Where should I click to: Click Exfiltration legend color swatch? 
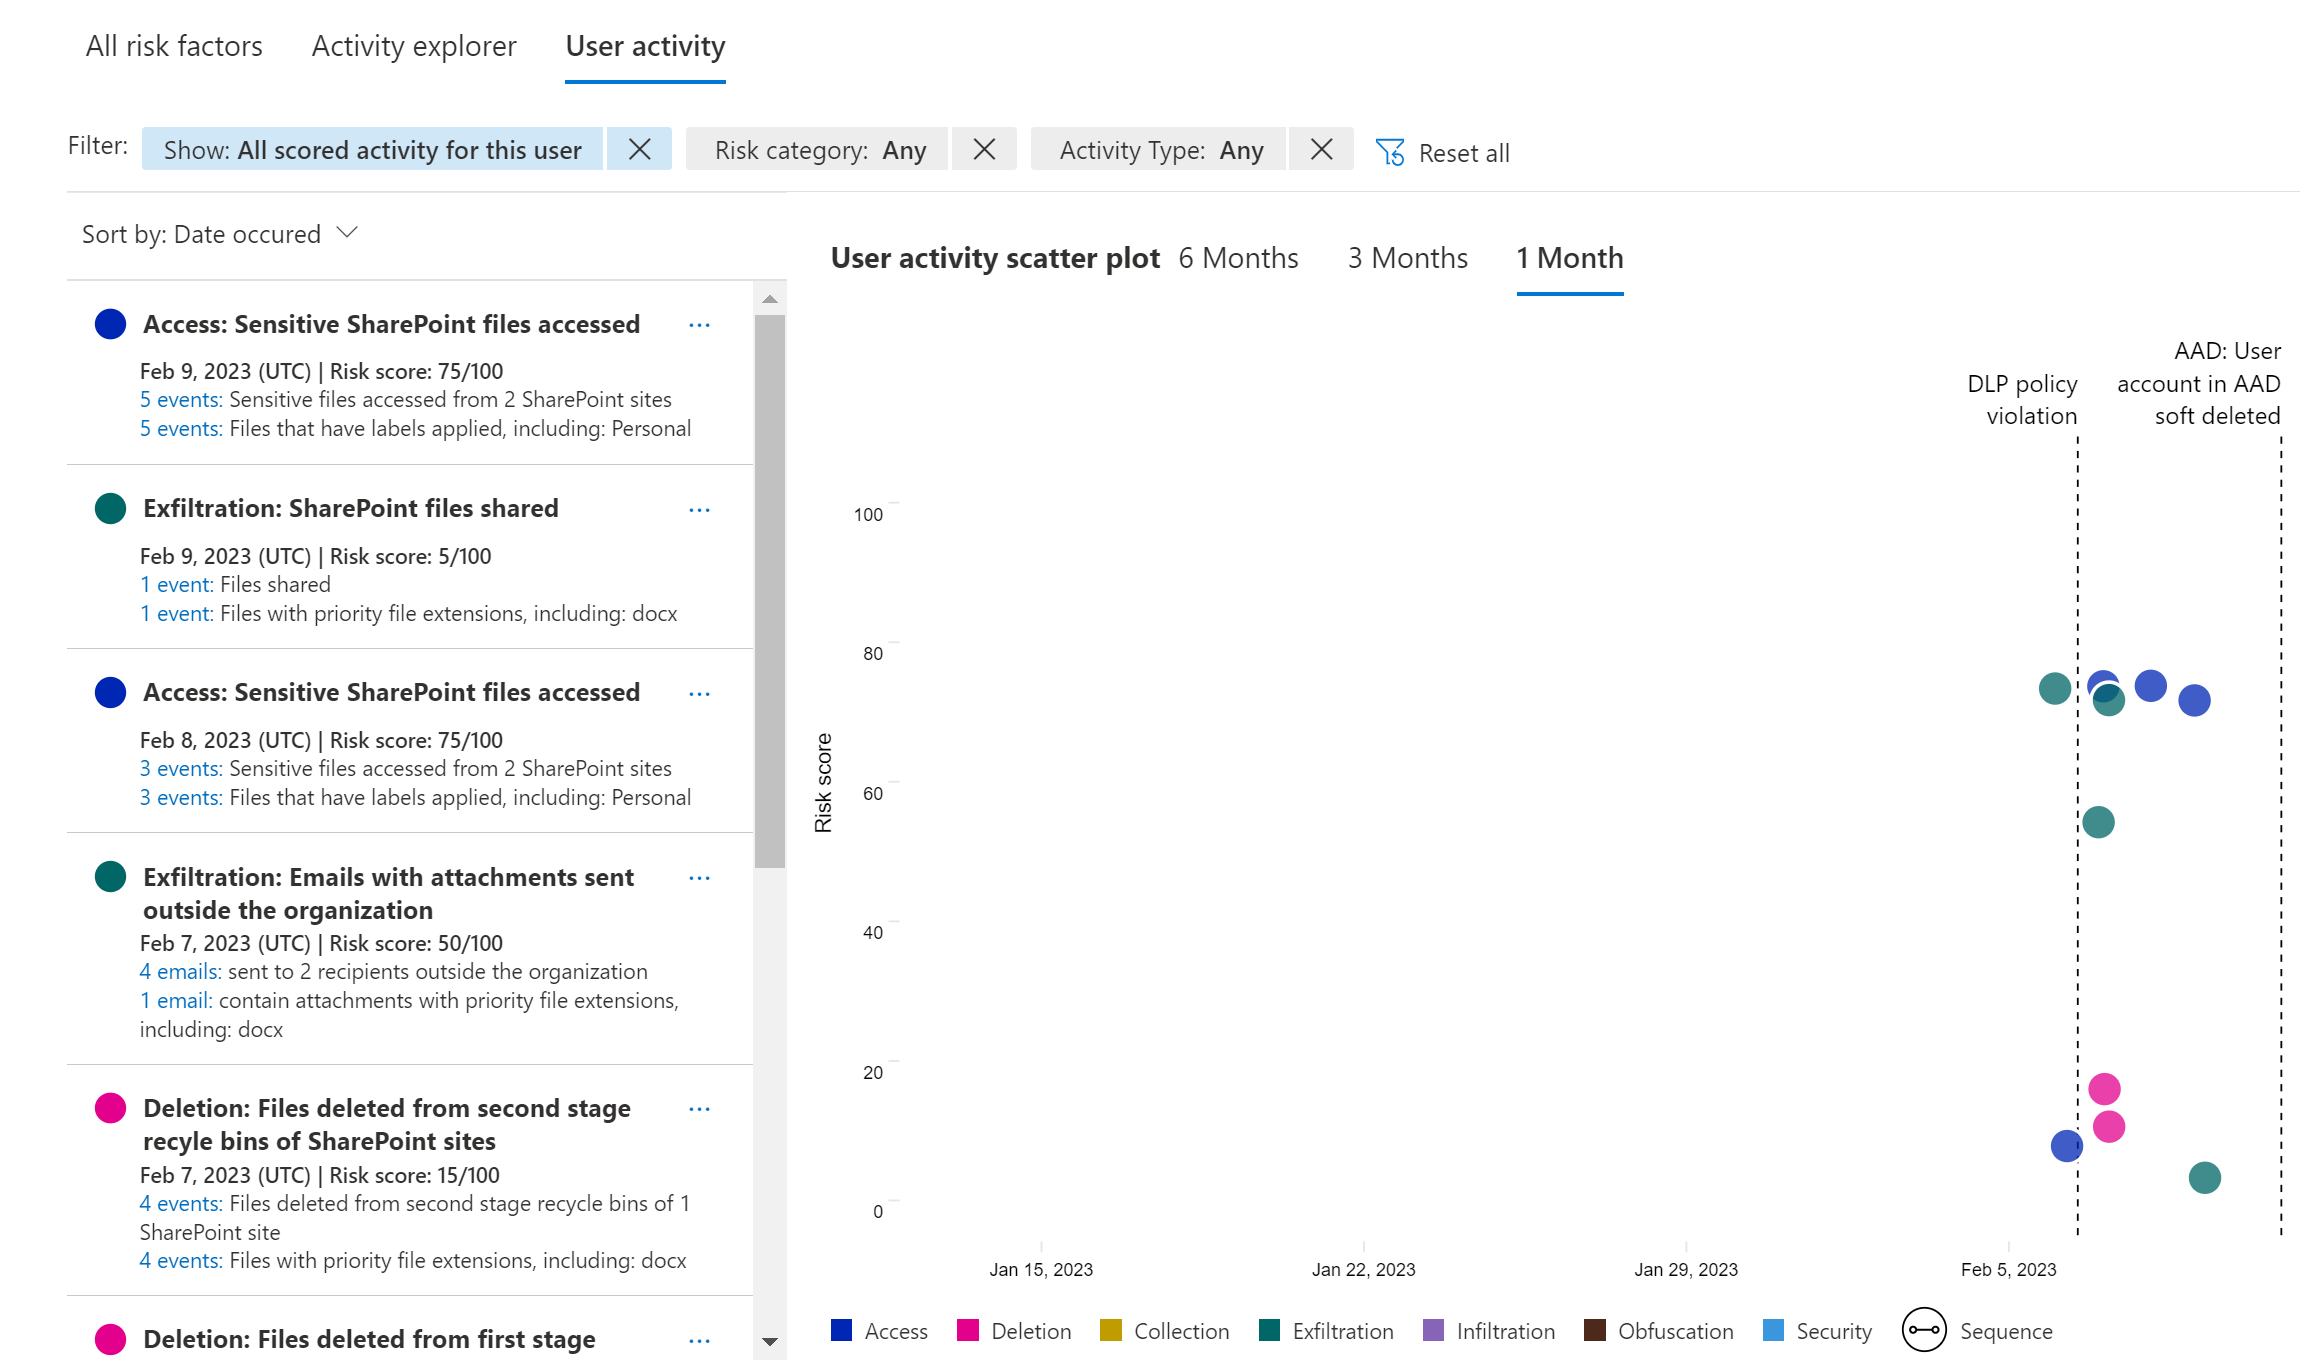click(x=1269, y=1330)
